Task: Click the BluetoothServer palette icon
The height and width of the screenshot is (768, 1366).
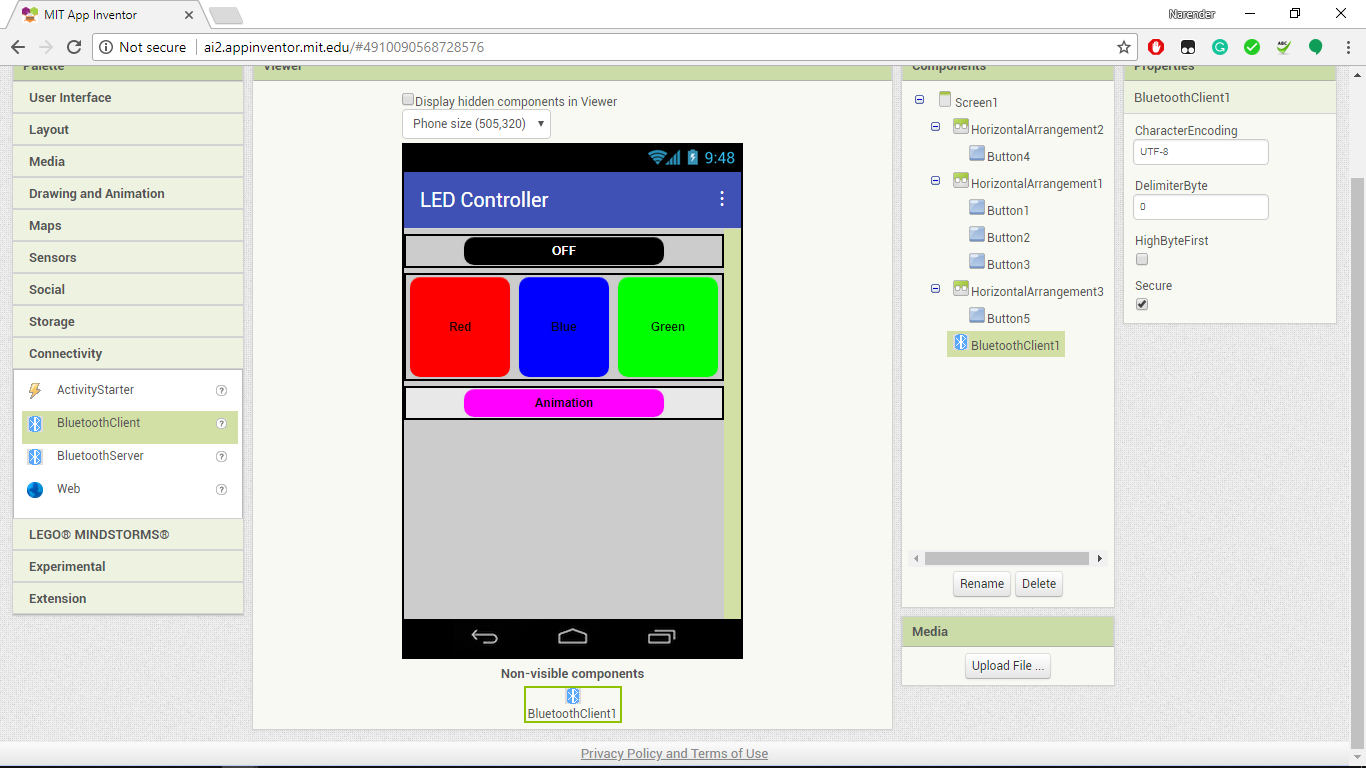Action: tap(35, 457)
